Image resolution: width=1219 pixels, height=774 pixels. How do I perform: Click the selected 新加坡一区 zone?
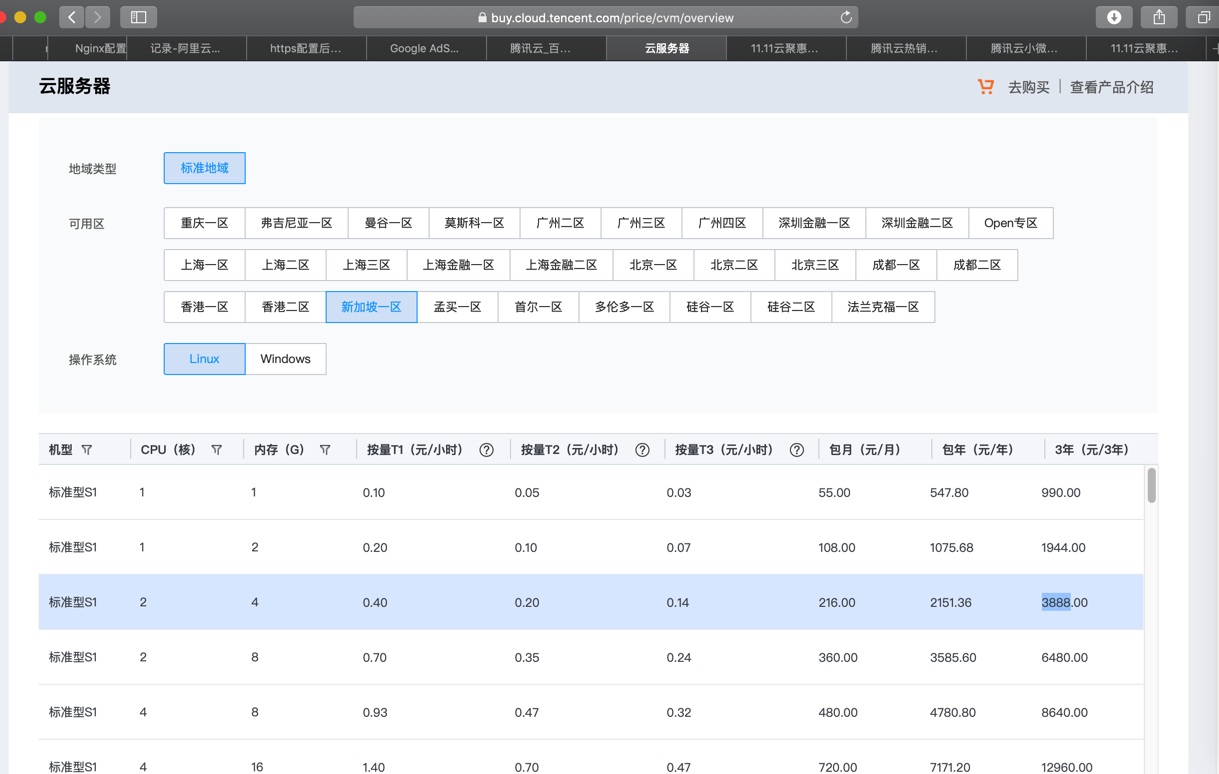[371, 307]
